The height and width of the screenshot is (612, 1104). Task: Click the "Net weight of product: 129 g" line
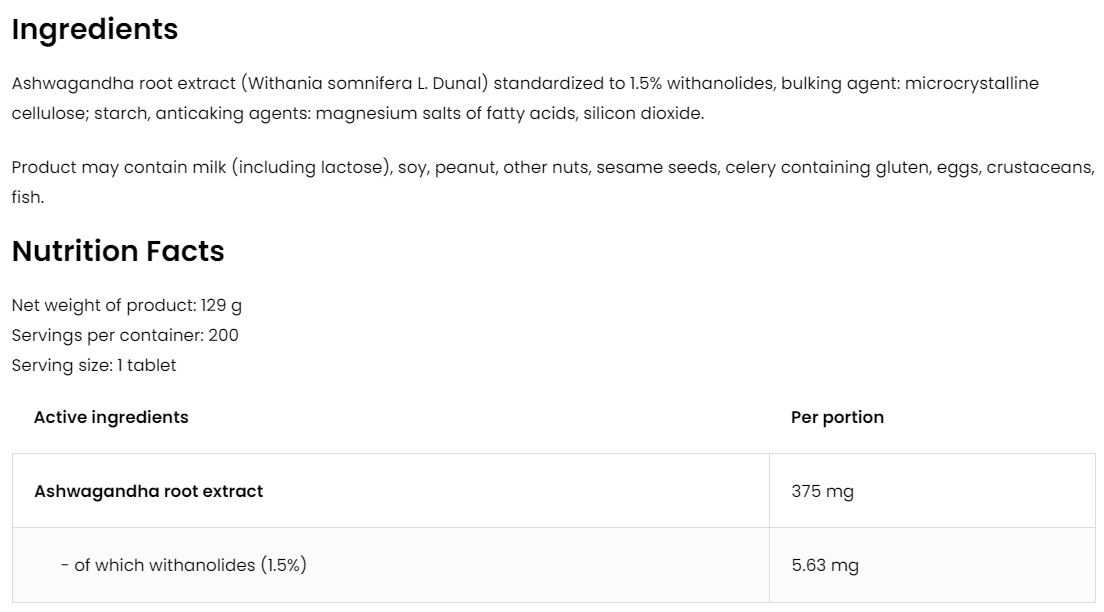[x=127, y=305]
